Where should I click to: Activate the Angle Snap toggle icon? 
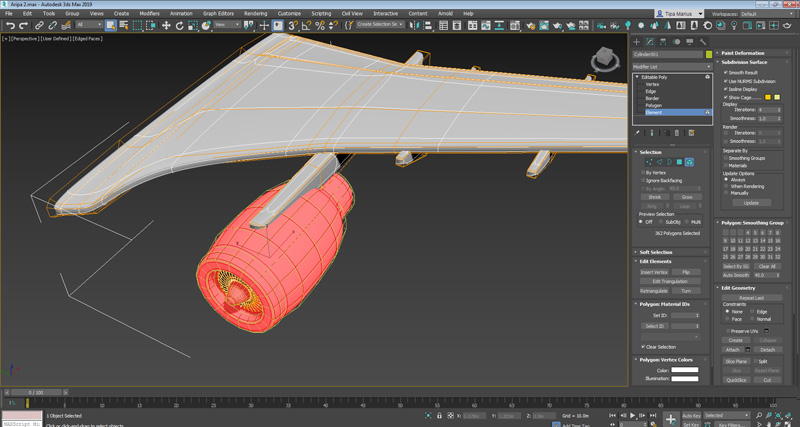click(306, 25)
